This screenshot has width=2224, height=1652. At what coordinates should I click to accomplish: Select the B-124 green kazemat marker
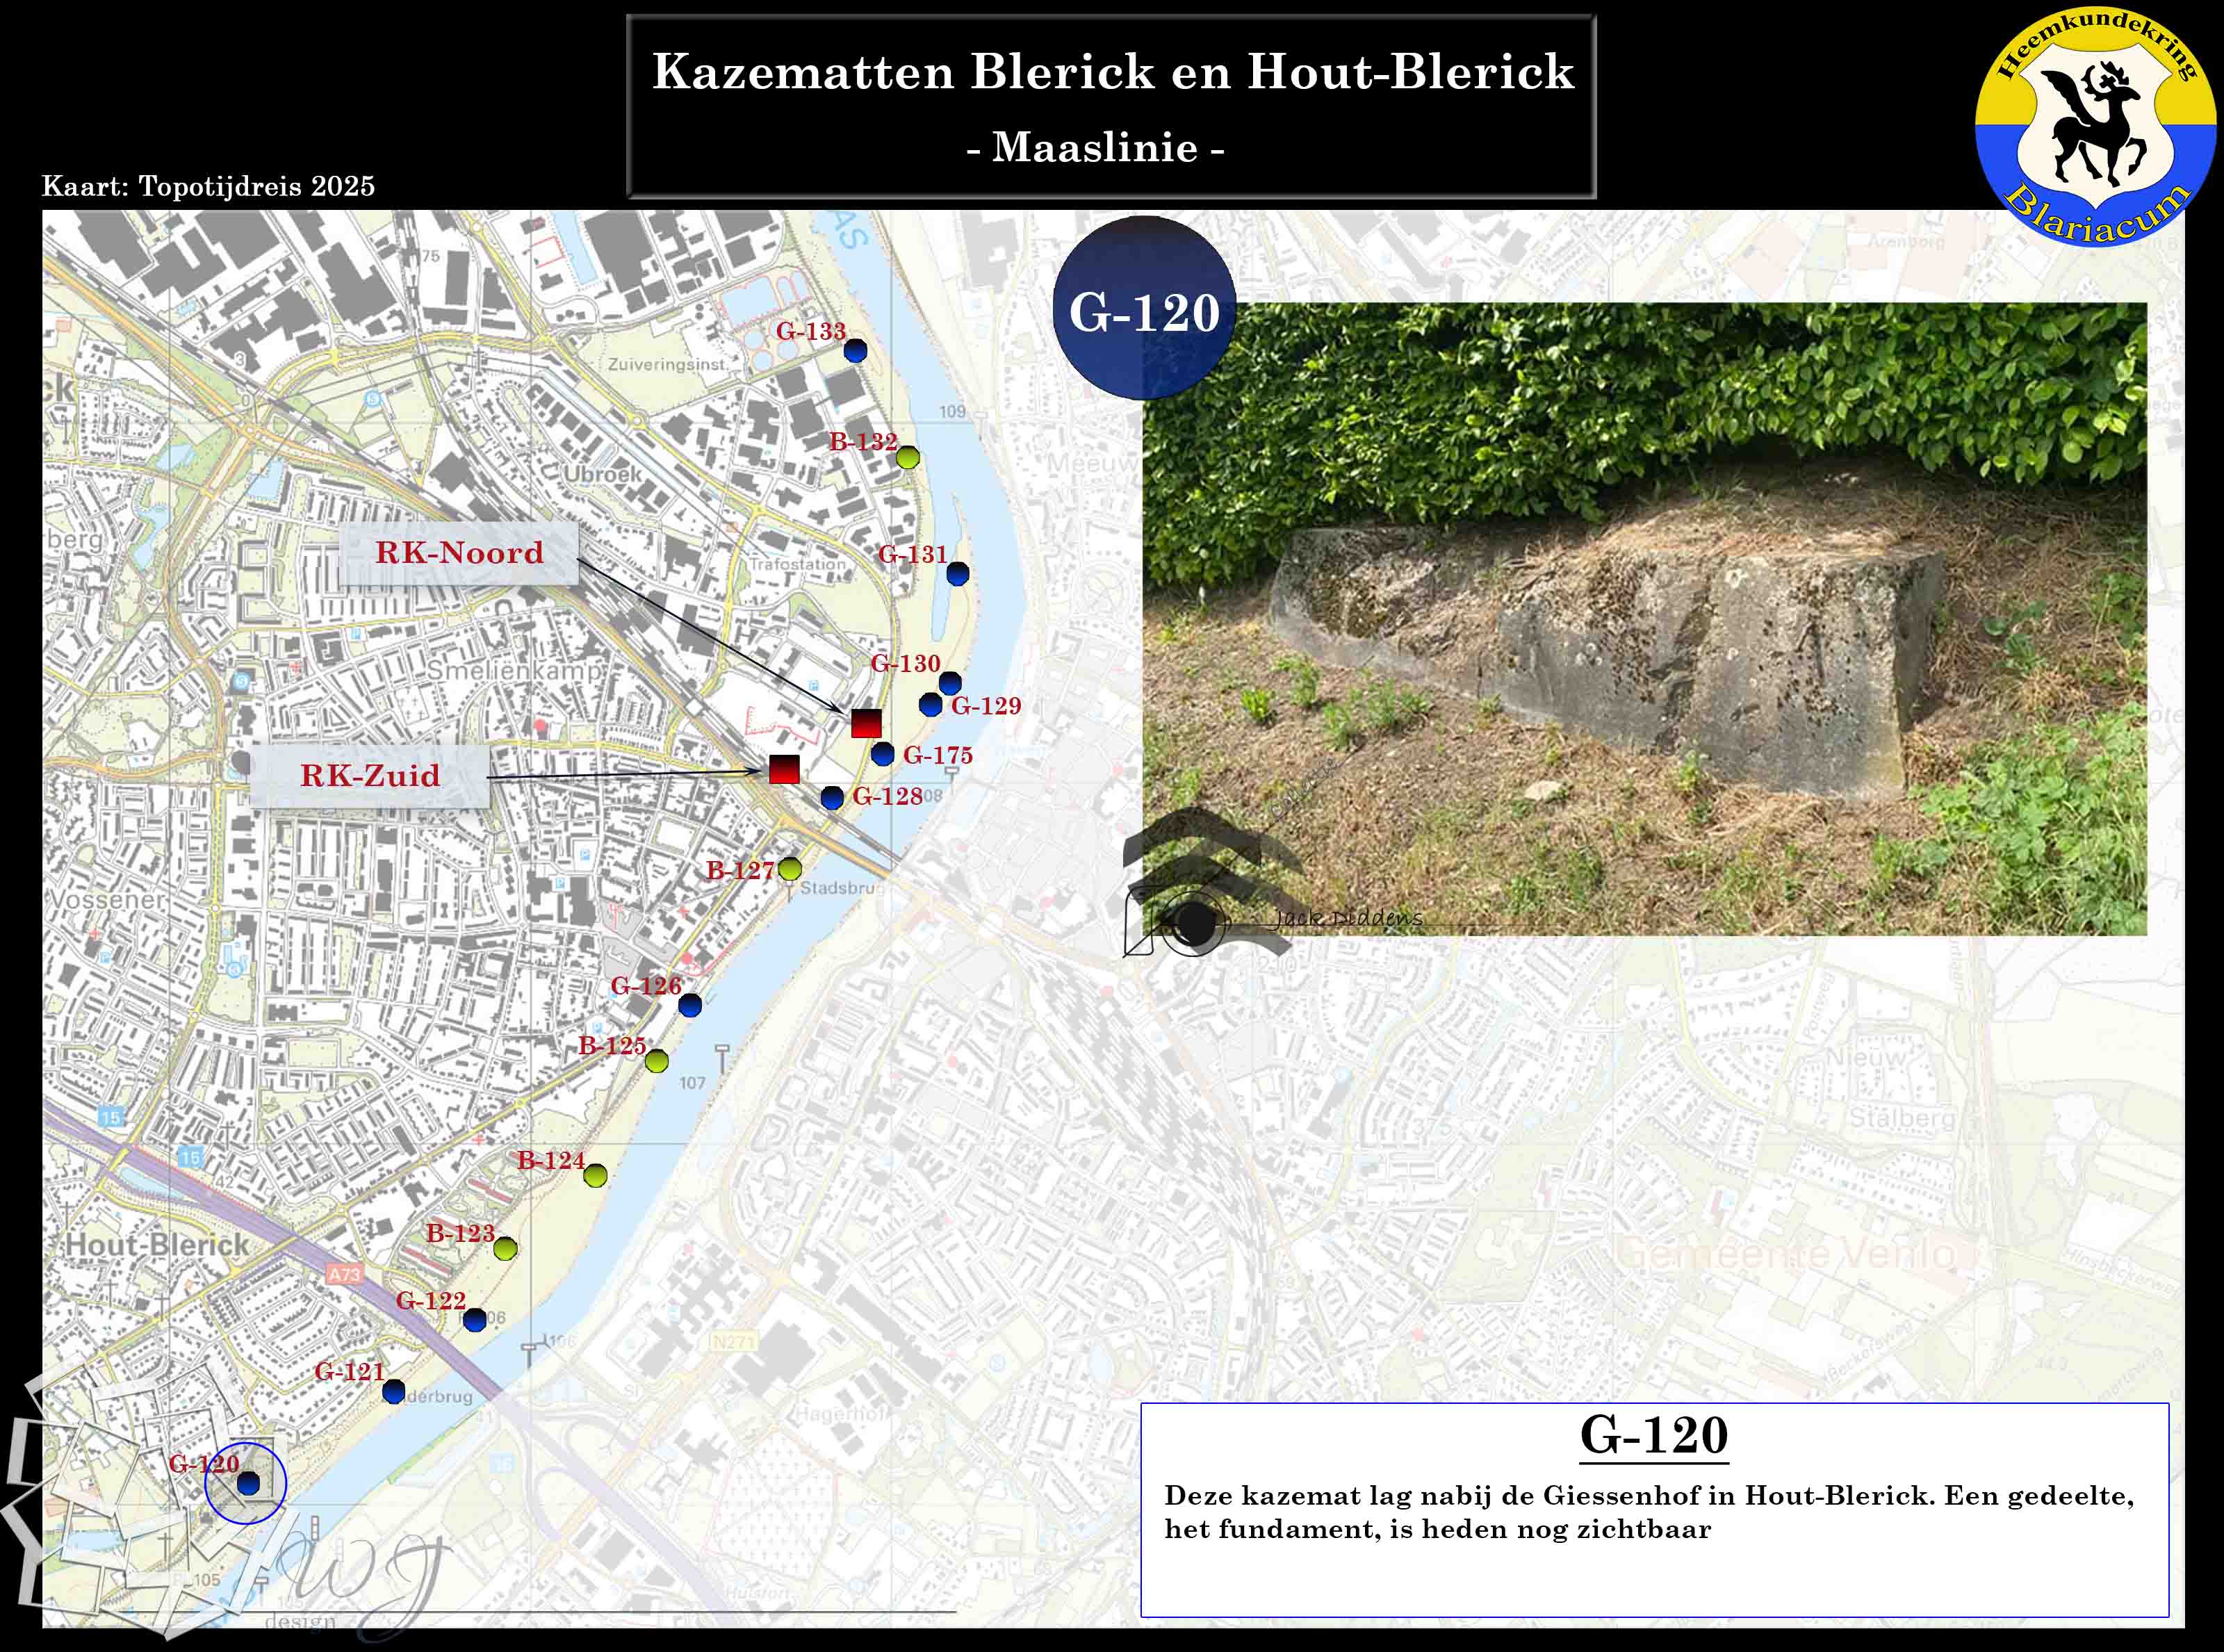[595, 1176]
